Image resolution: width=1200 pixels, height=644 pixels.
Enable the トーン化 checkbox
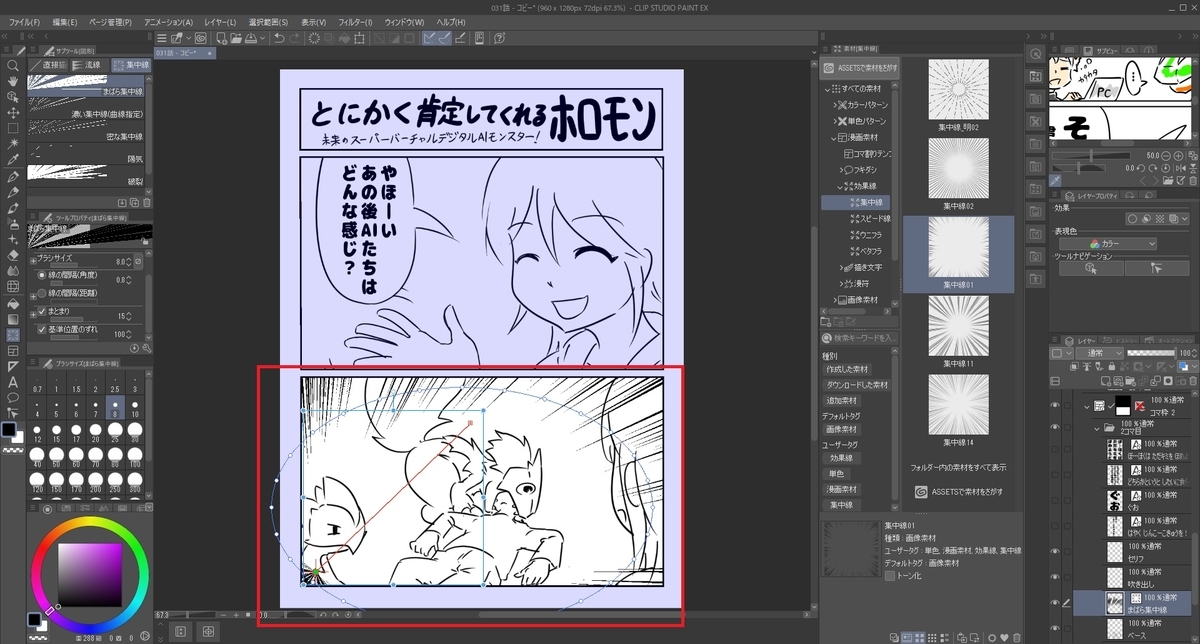(890, 576)
